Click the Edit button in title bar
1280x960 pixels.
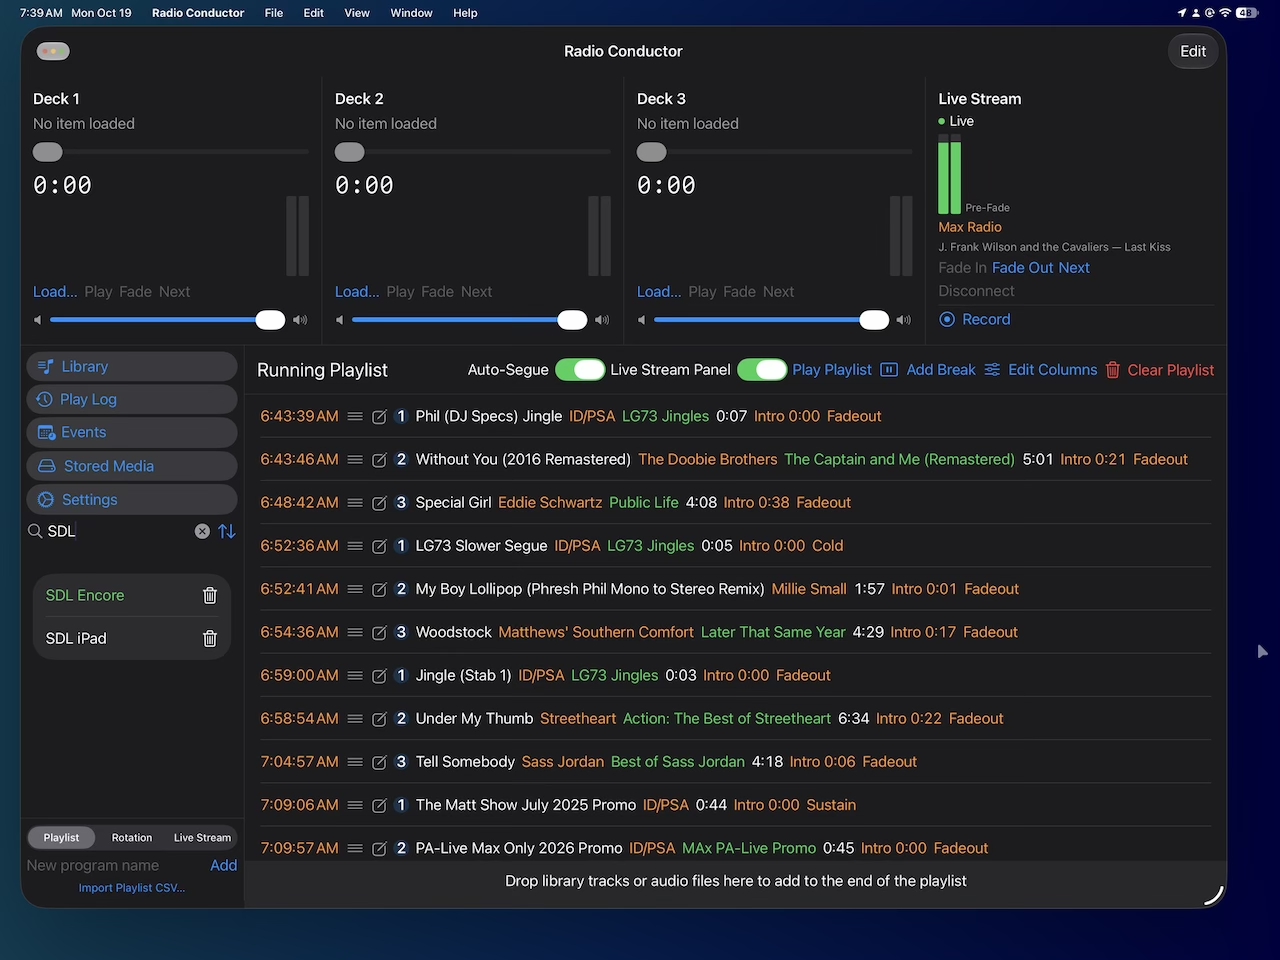click(x=1193, y=51)
